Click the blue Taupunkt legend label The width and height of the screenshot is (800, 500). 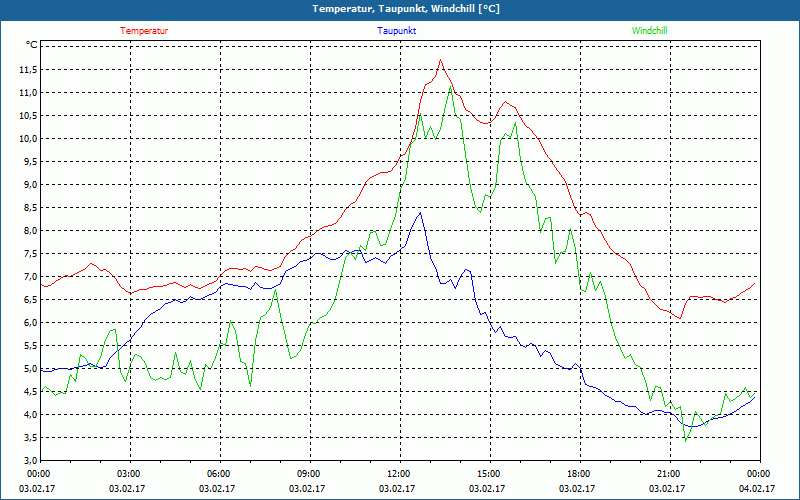396,31
